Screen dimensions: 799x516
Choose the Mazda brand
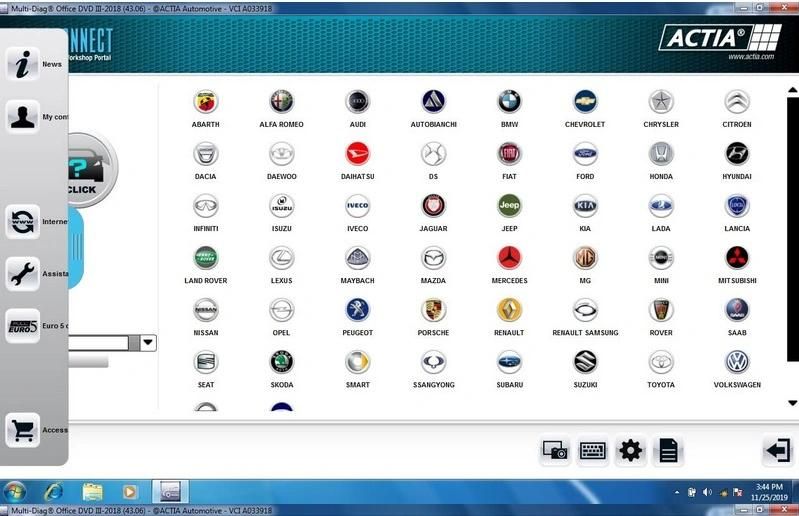(x=433, y=258)
